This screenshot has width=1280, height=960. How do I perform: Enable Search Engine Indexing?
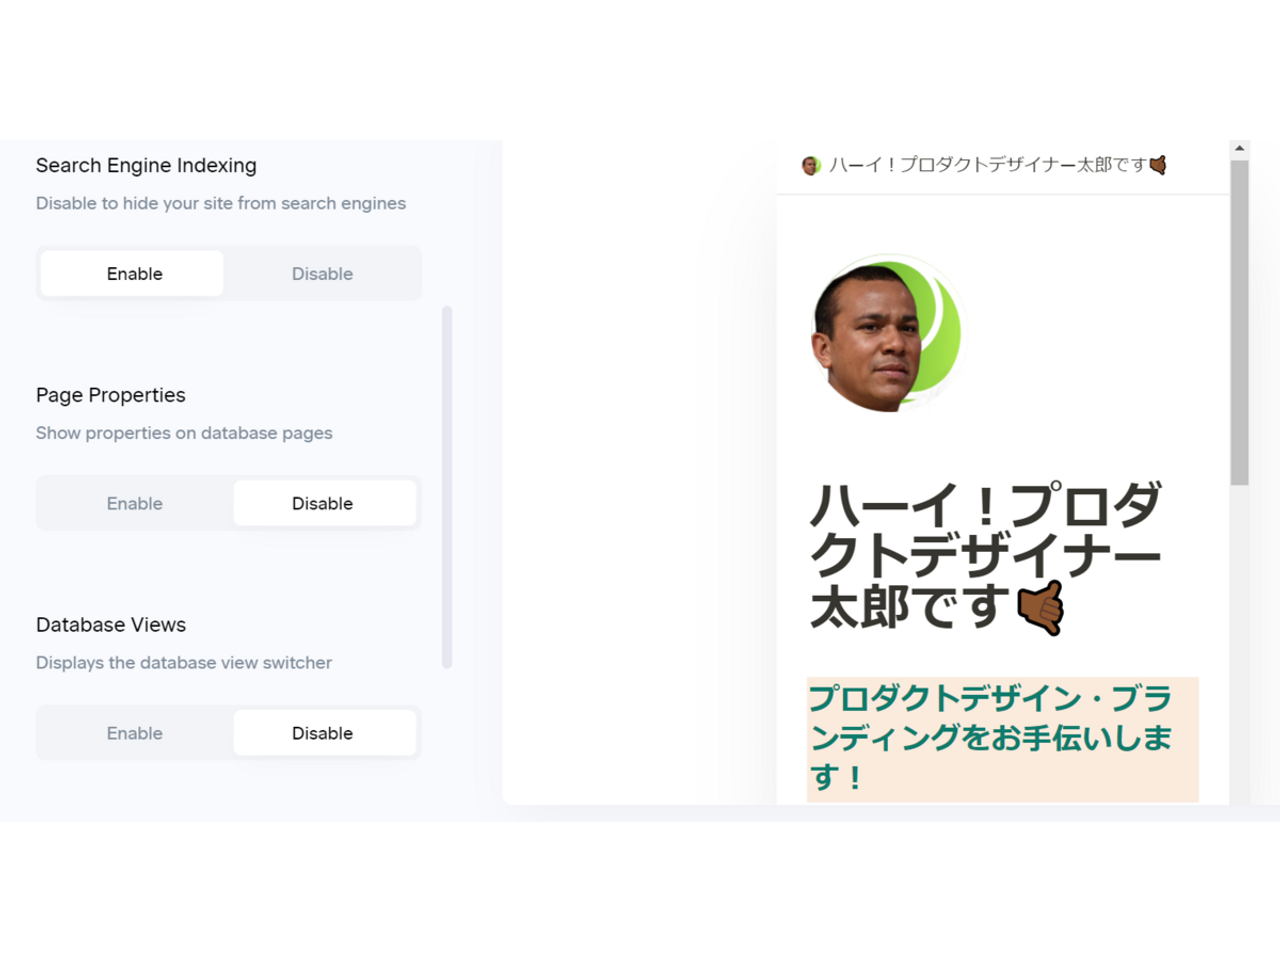pyautogui.click(x=132, y=274)
